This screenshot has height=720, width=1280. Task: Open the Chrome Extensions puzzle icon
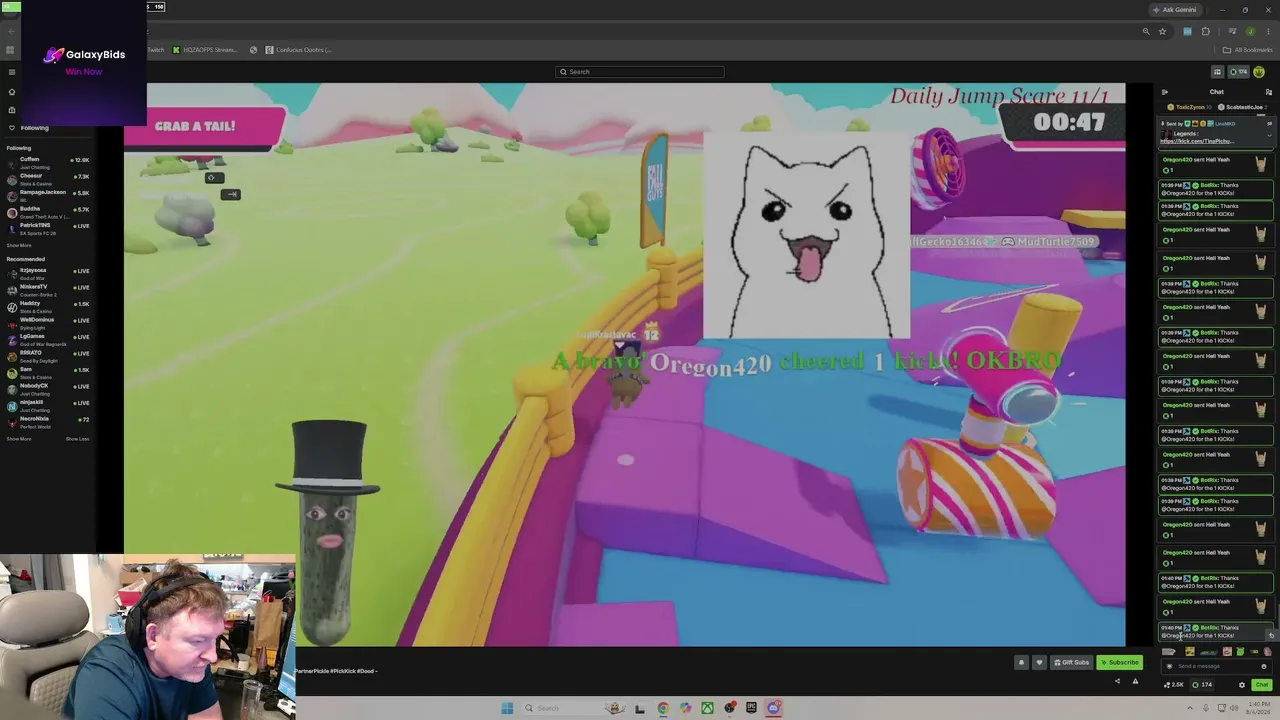pos(1206,32)
